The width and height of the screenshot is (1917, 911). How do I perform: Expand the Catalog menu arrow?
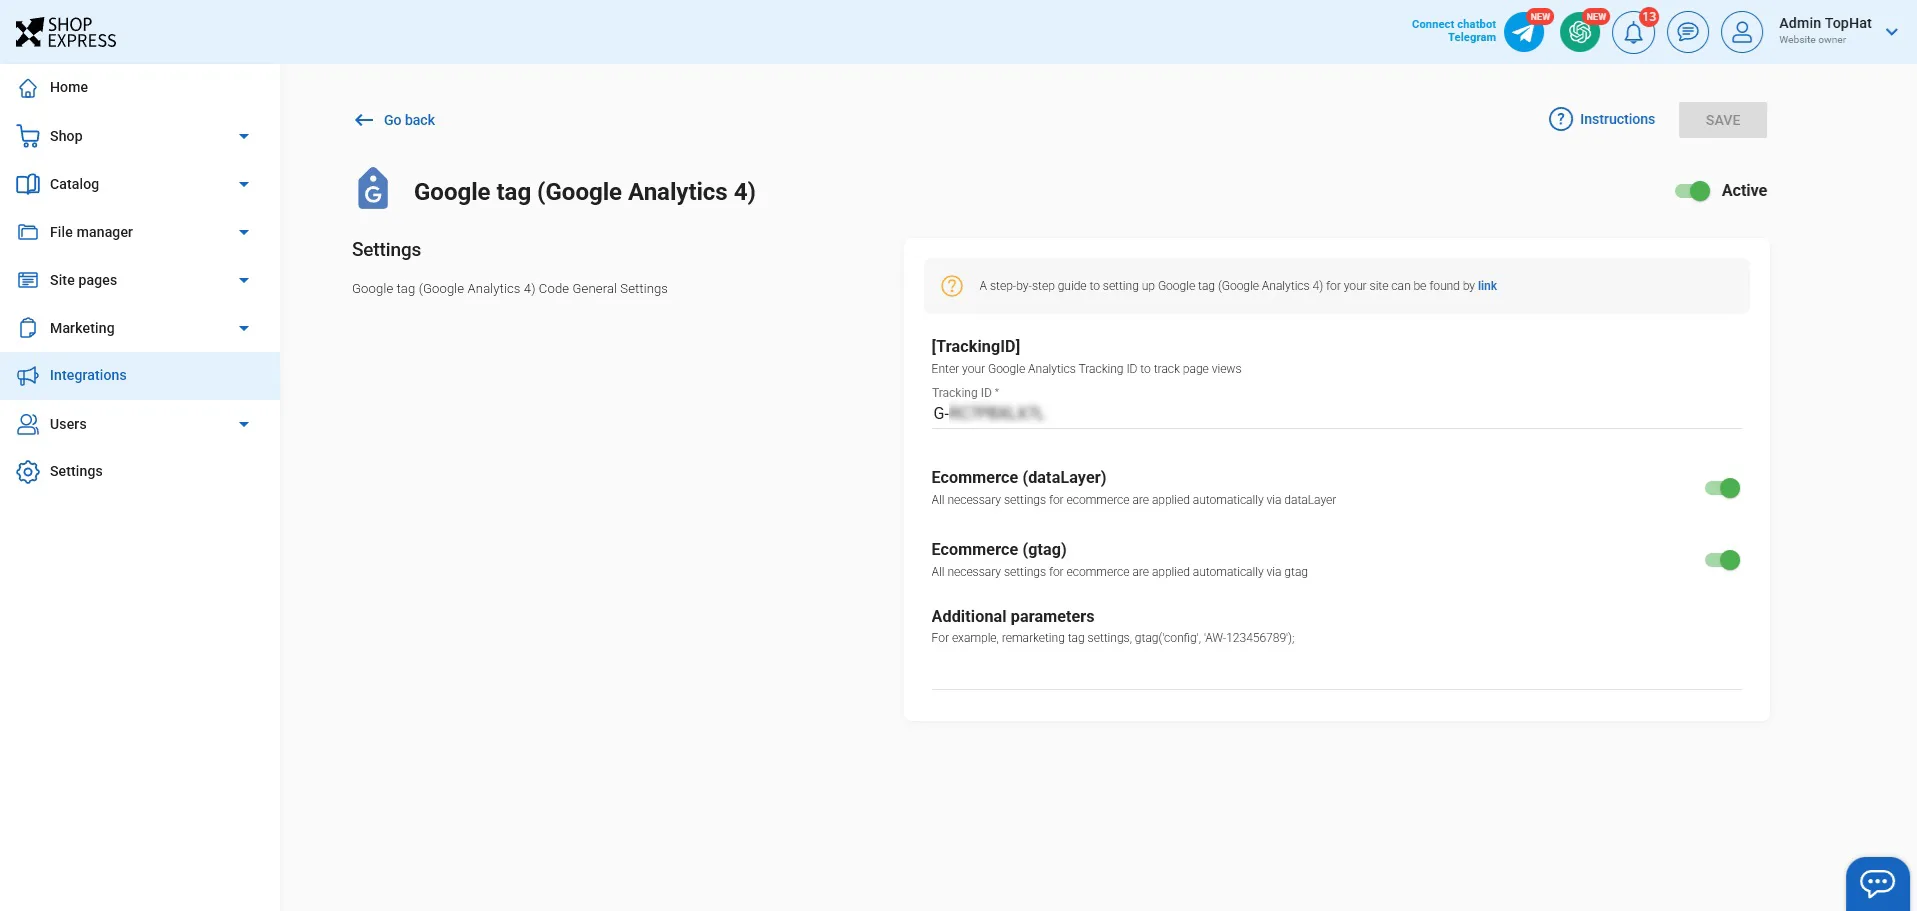tap(244, 184)
